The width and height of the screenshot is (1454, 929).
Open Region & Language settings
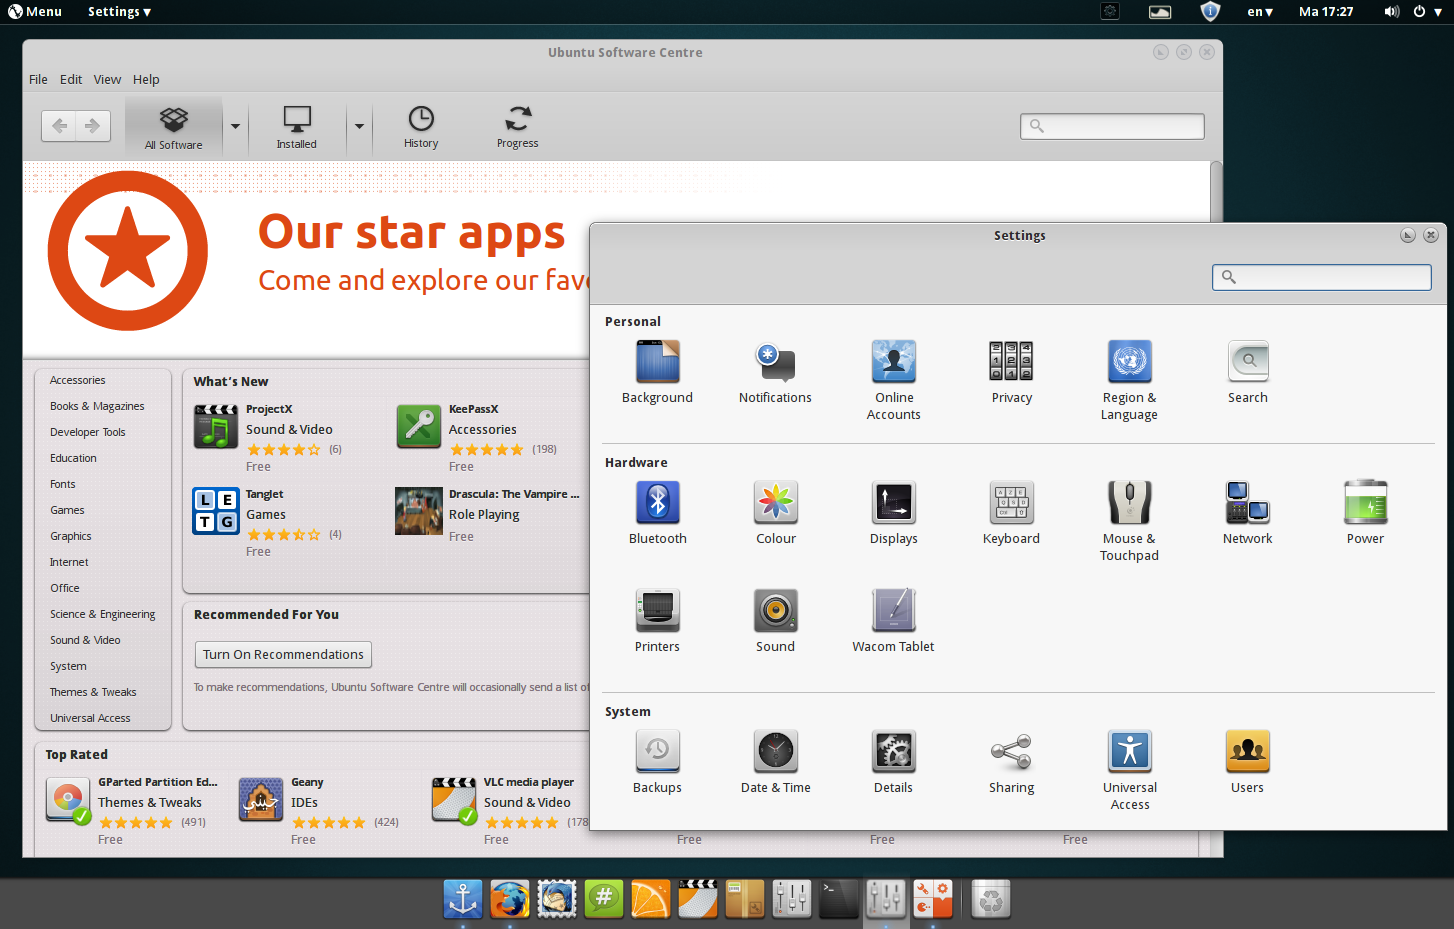1129,380
